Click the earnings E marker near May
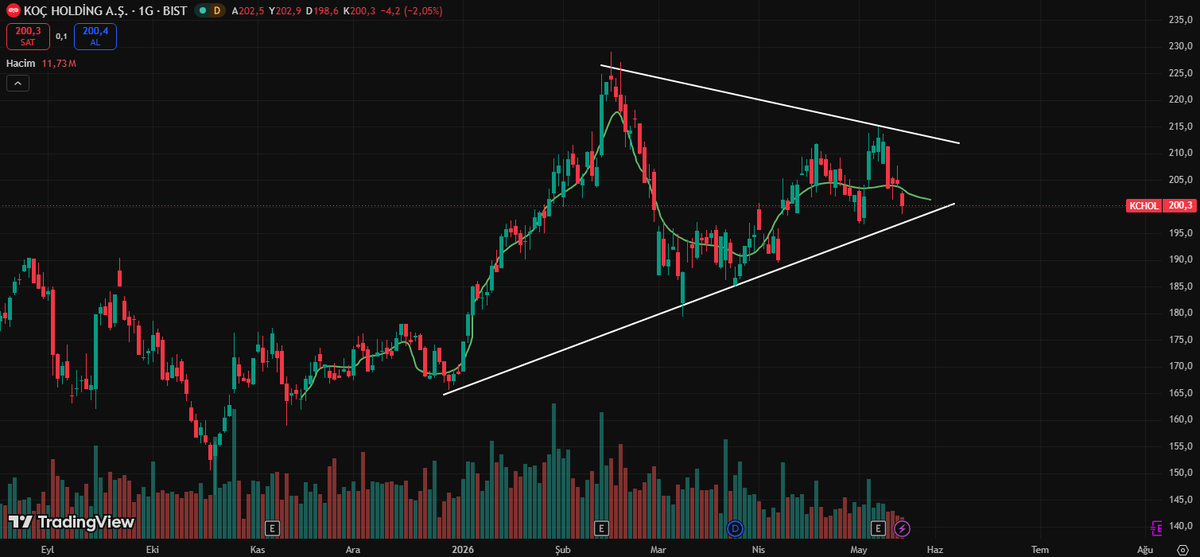 point(879,527)
